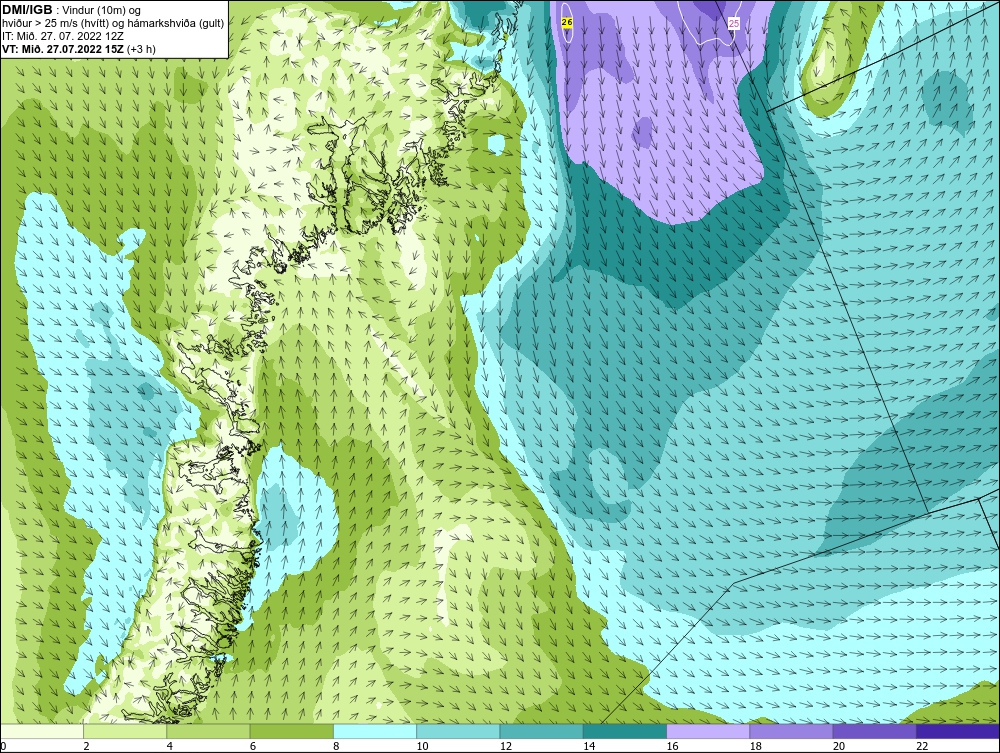Image resolution: width=1000 pixels, height=753 pixels.
Task: Select the dark teal 14–16 legend swatch
Action: tap(624, 731)
